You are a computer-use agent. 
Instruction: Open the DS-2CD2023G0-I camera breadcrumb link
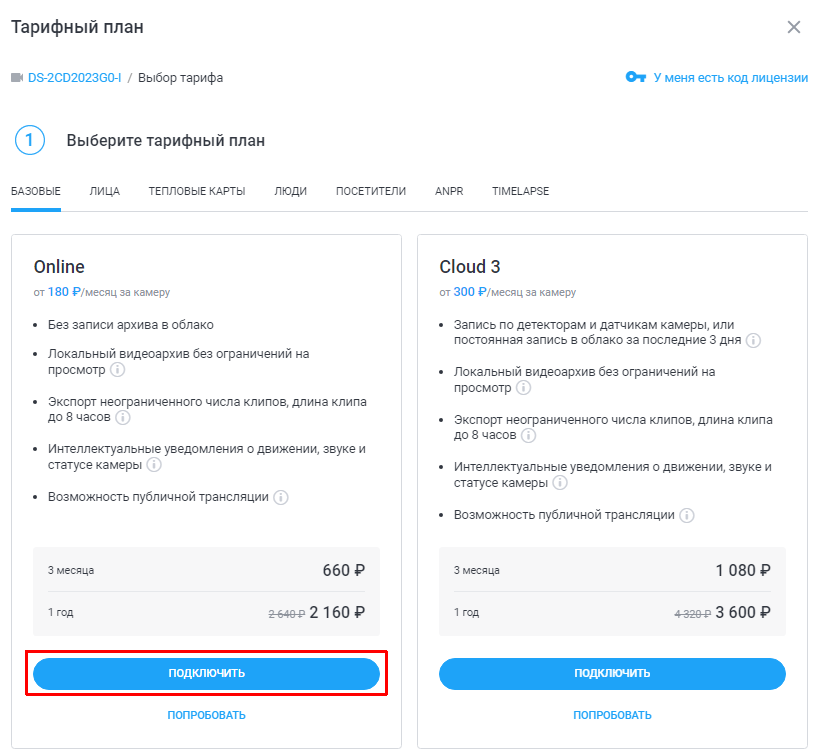[74, 77]
